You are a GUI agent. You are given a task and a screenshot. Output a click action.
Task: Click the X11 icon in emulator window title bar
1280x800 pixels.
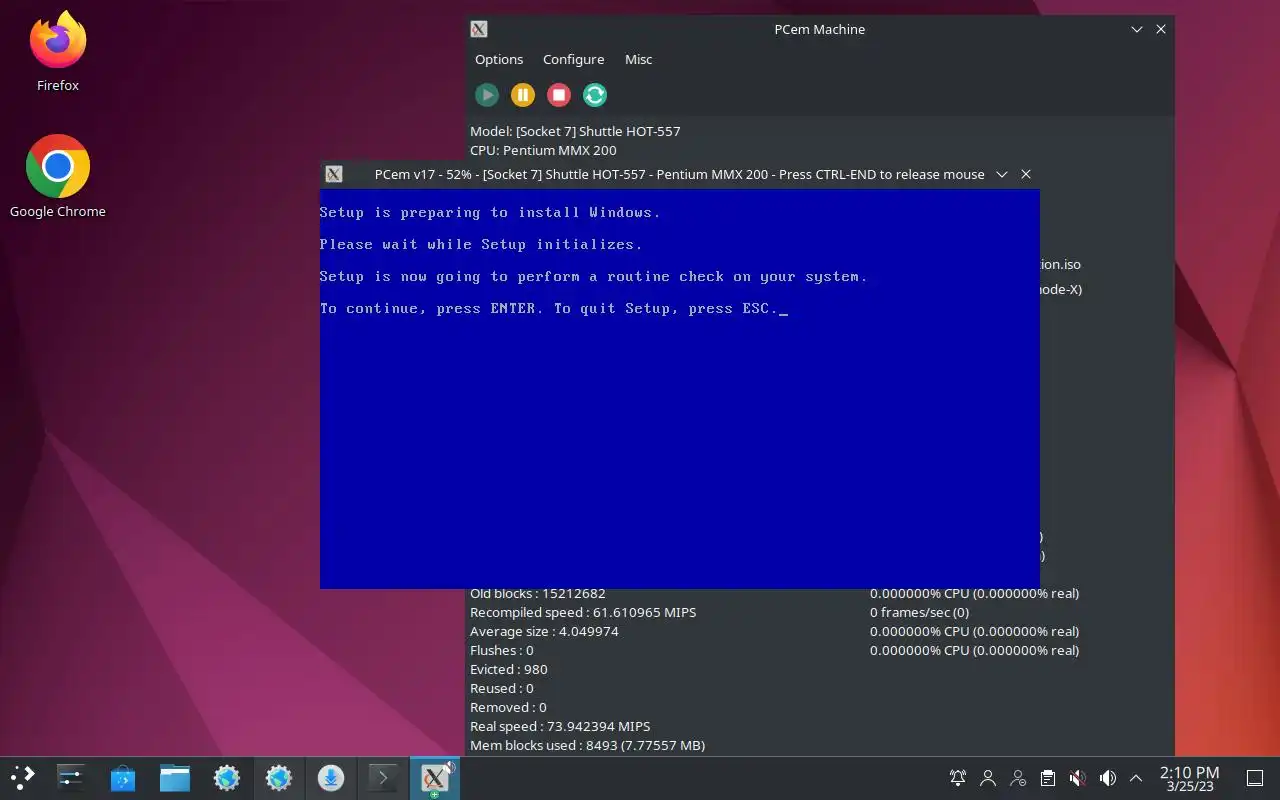click(334, 174)
